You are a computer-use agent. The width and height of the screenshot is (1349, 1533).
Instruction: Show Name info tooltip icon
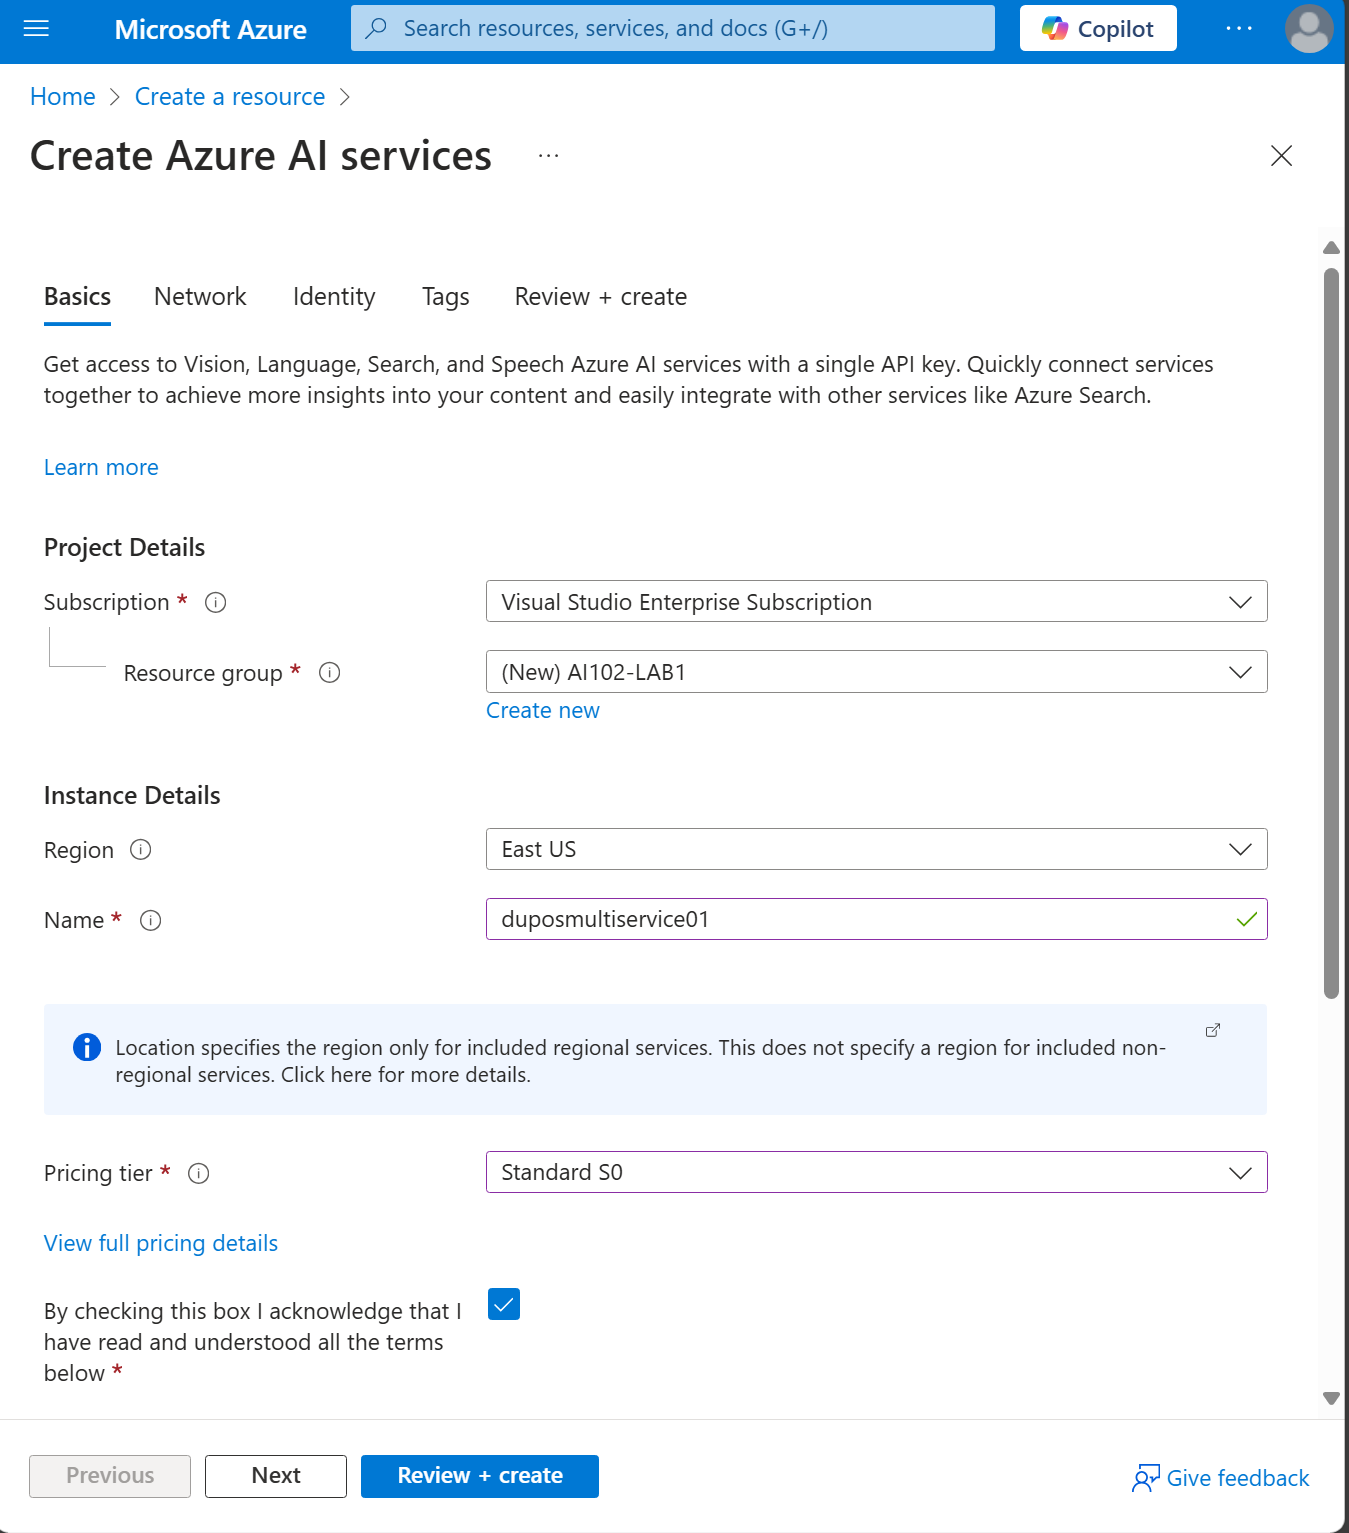(151, 921)
